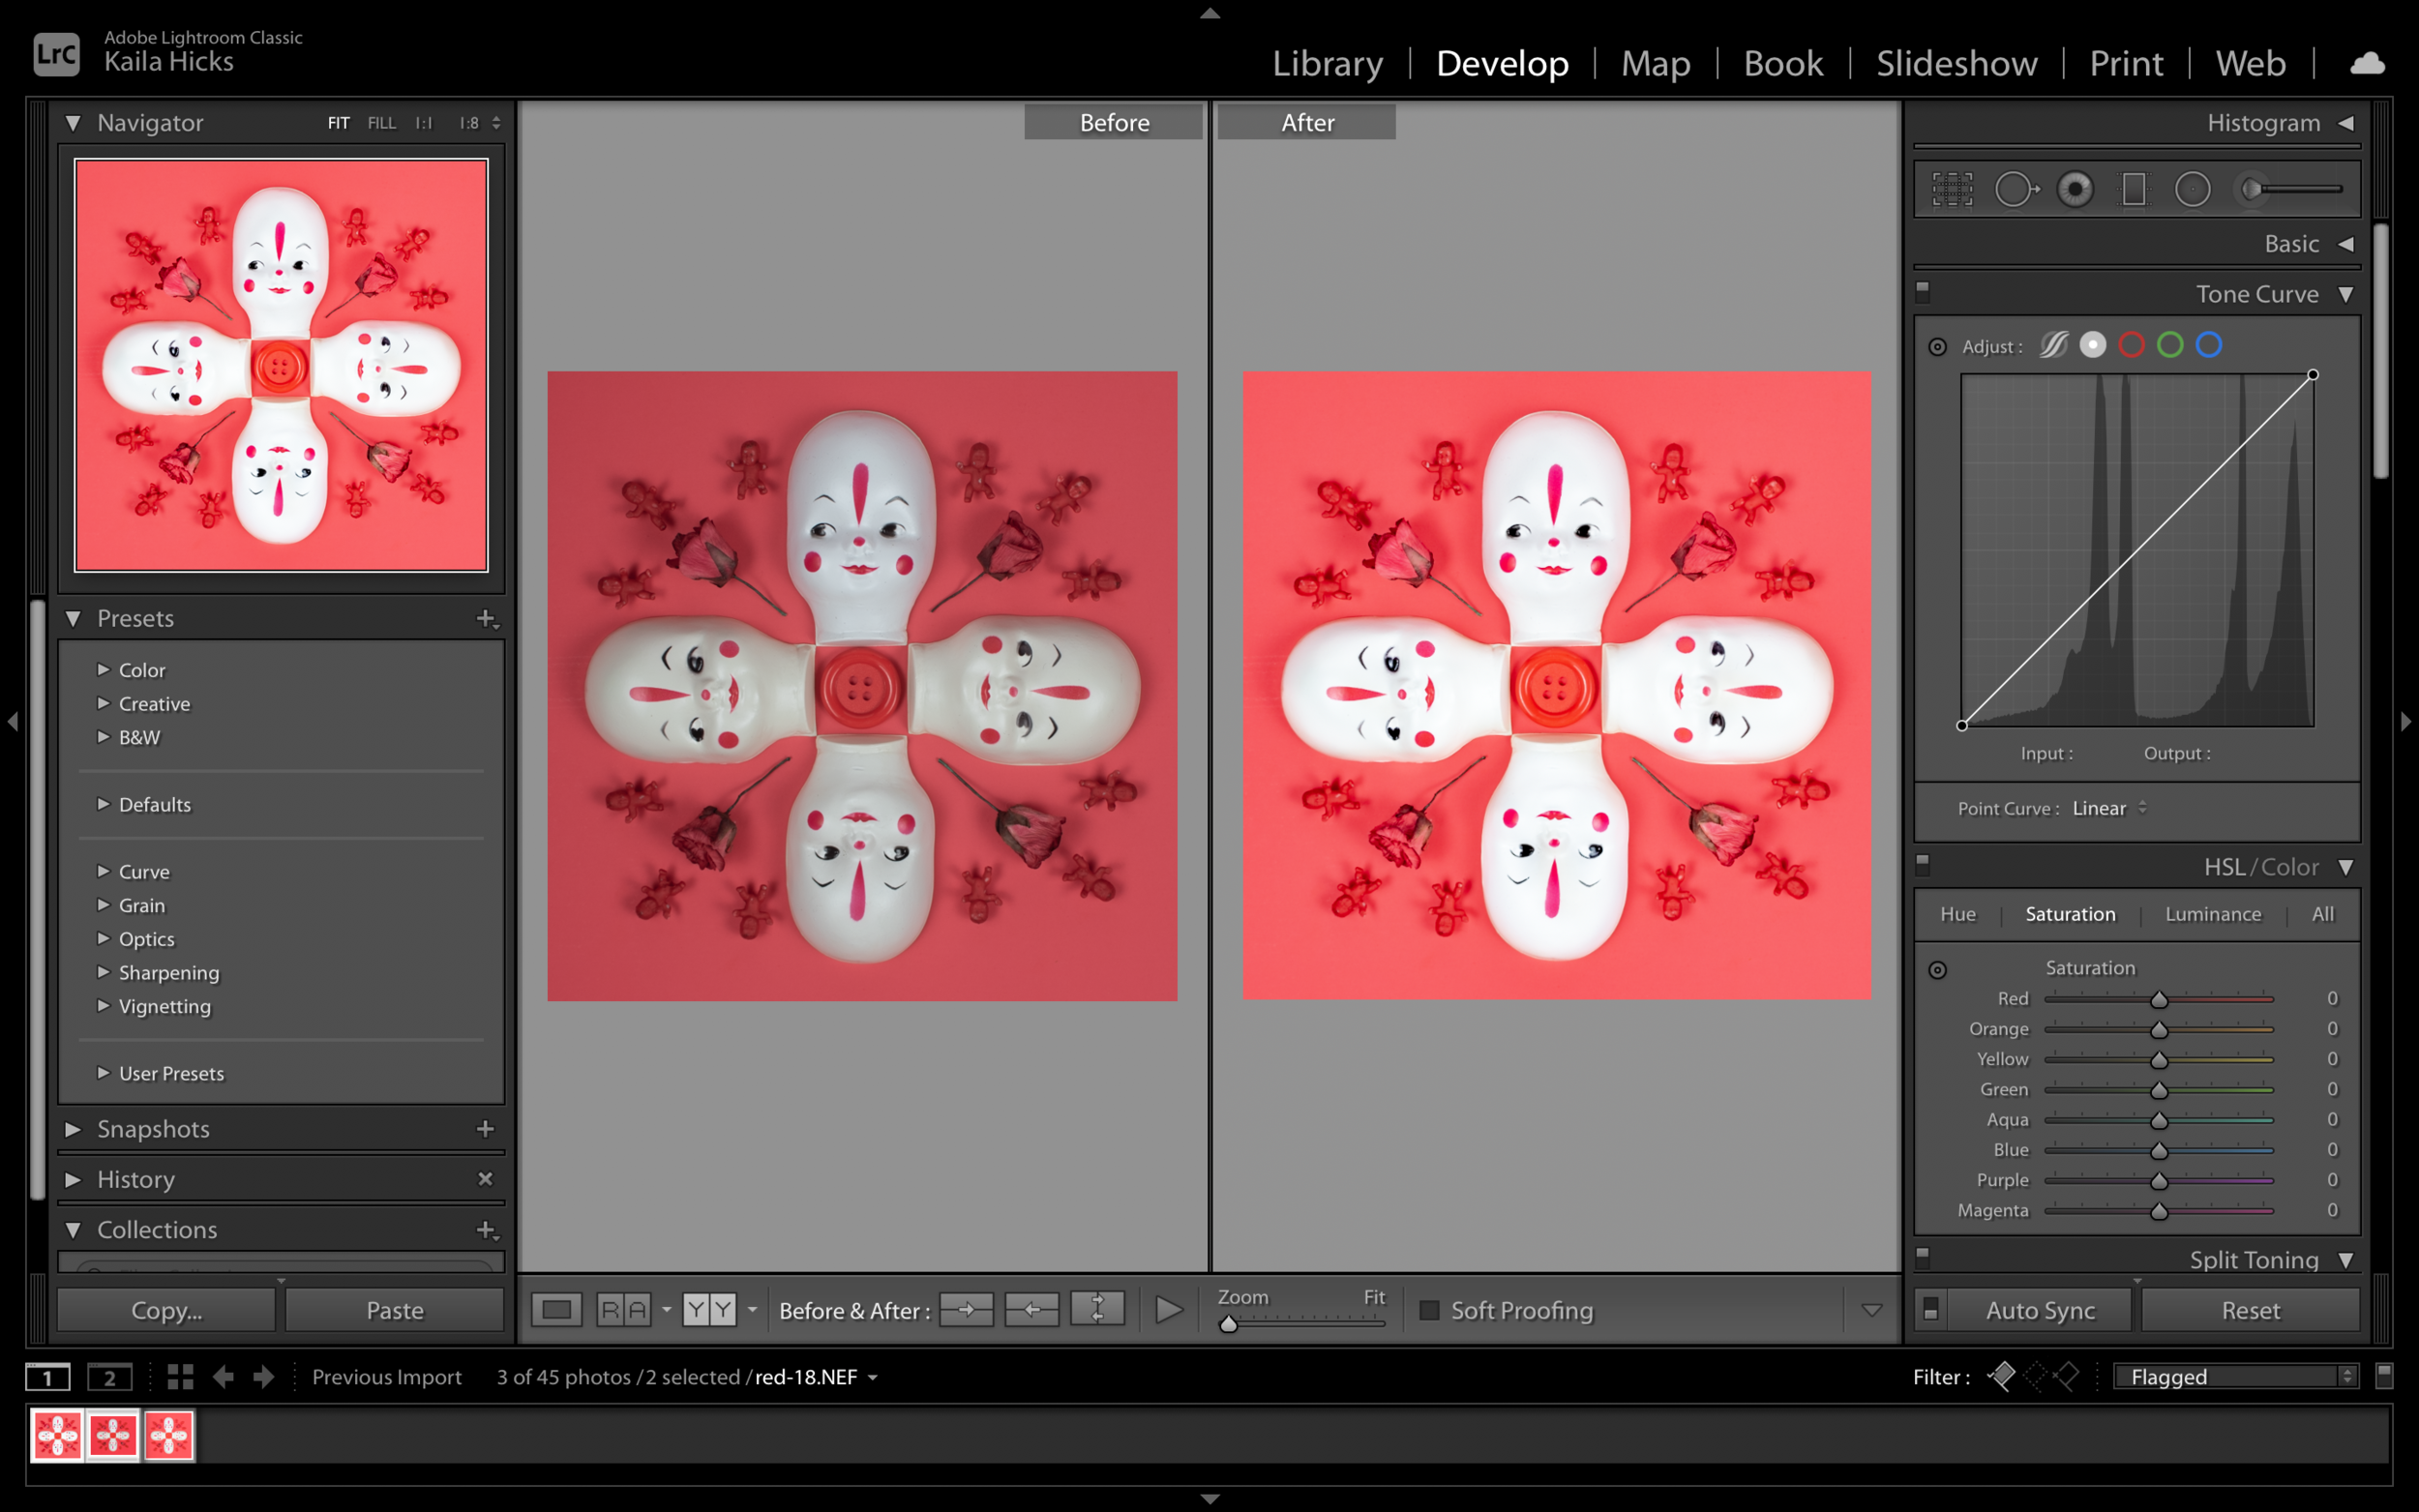Select the third filmstrip thumbnail
2419x1512 pixels.
coord(168,1436)
